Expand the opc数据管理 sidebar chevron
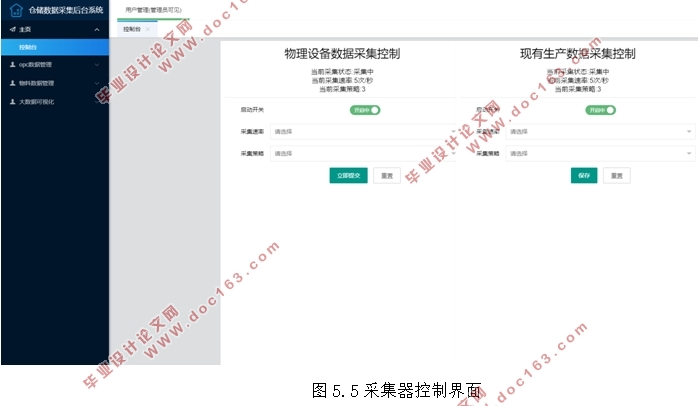The image size is (698, 406). pyautogui.click(x=97, y=65)
